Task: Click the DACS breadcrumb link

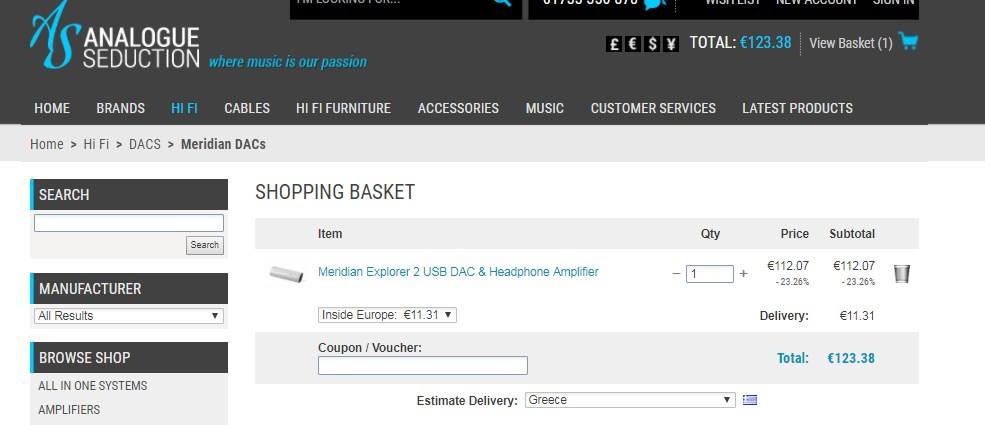Action: tap(144, 144)
